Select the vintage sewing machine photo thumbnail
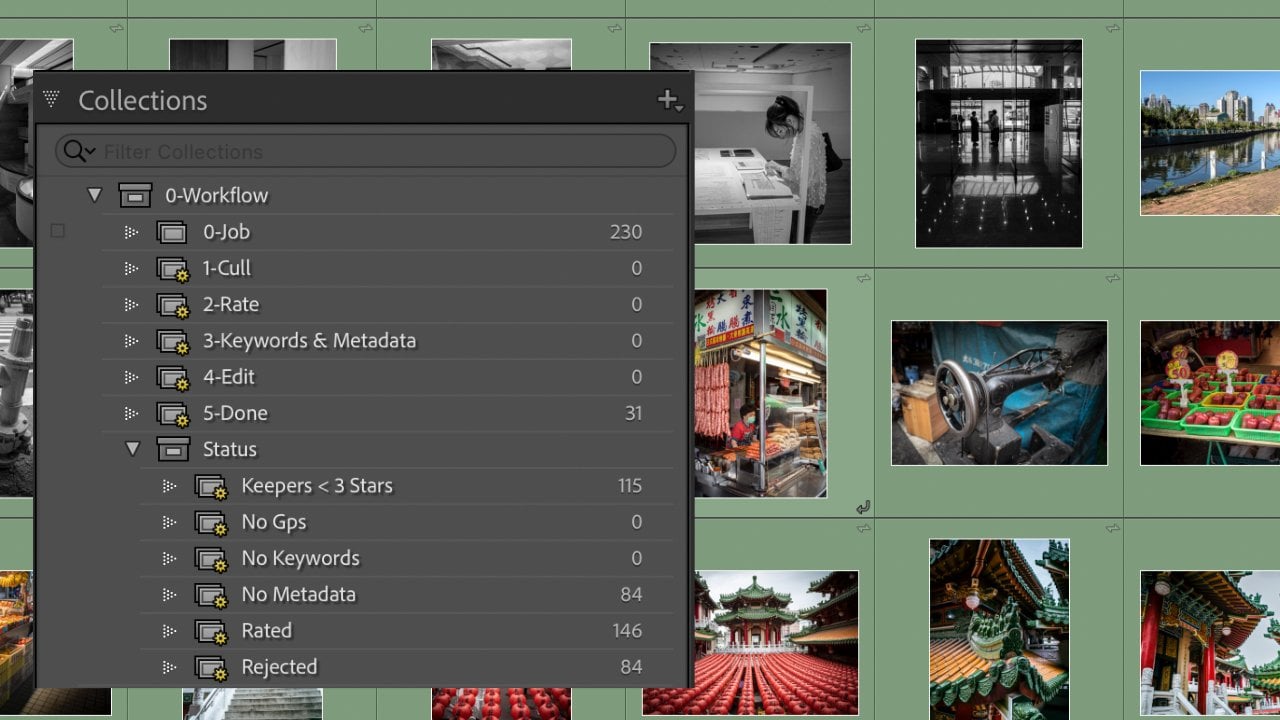 (x=999, y=393)
